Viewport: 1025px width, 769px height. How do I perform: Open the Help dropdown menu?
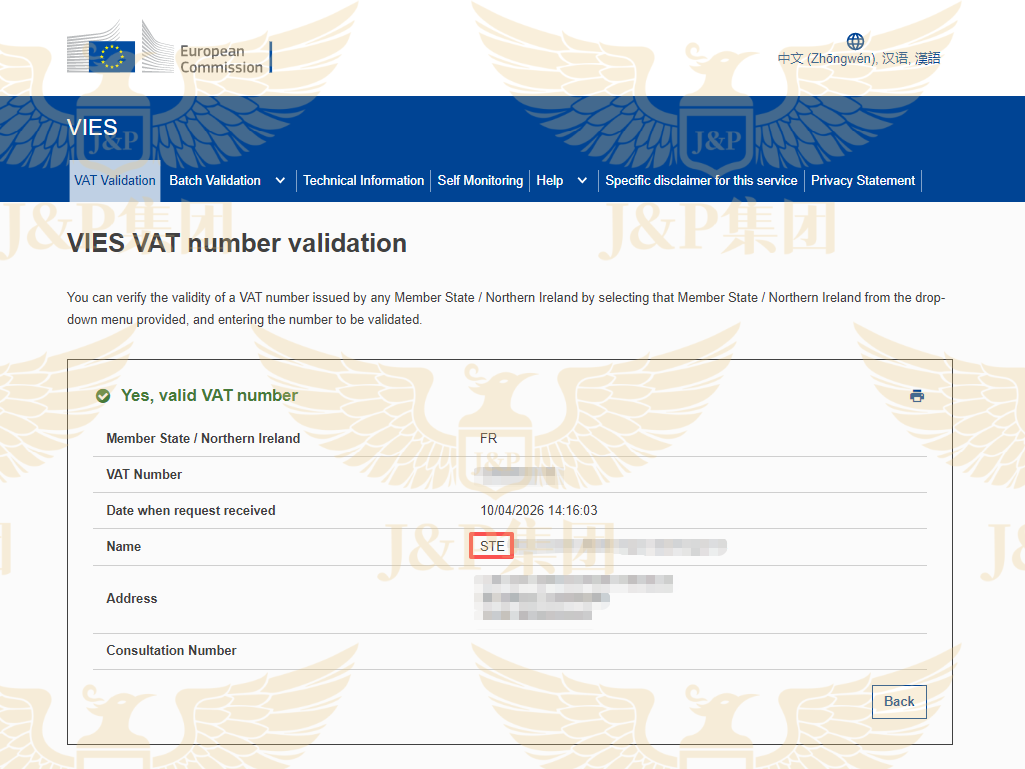tap(549, 180)
